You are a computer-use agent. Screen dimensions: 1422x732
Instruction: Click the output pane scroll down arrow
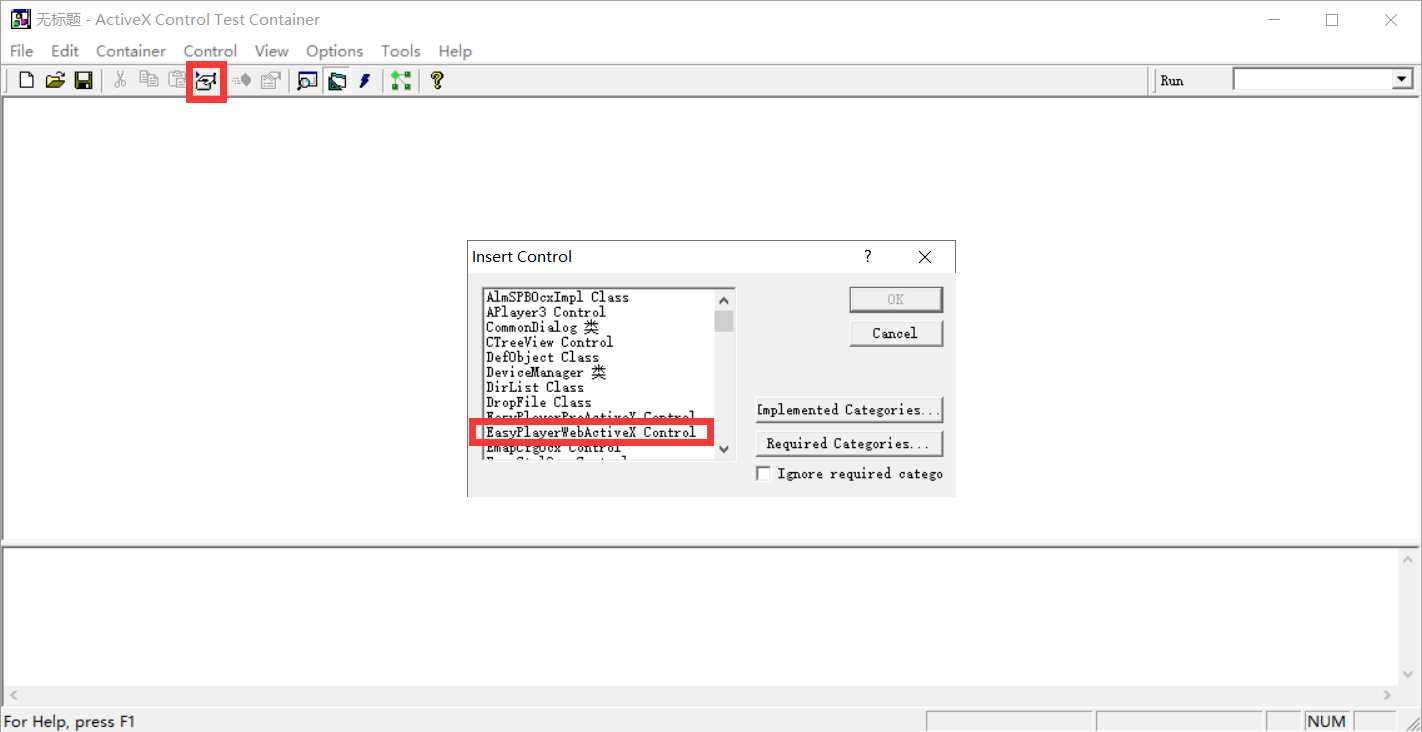[1408, 674]
